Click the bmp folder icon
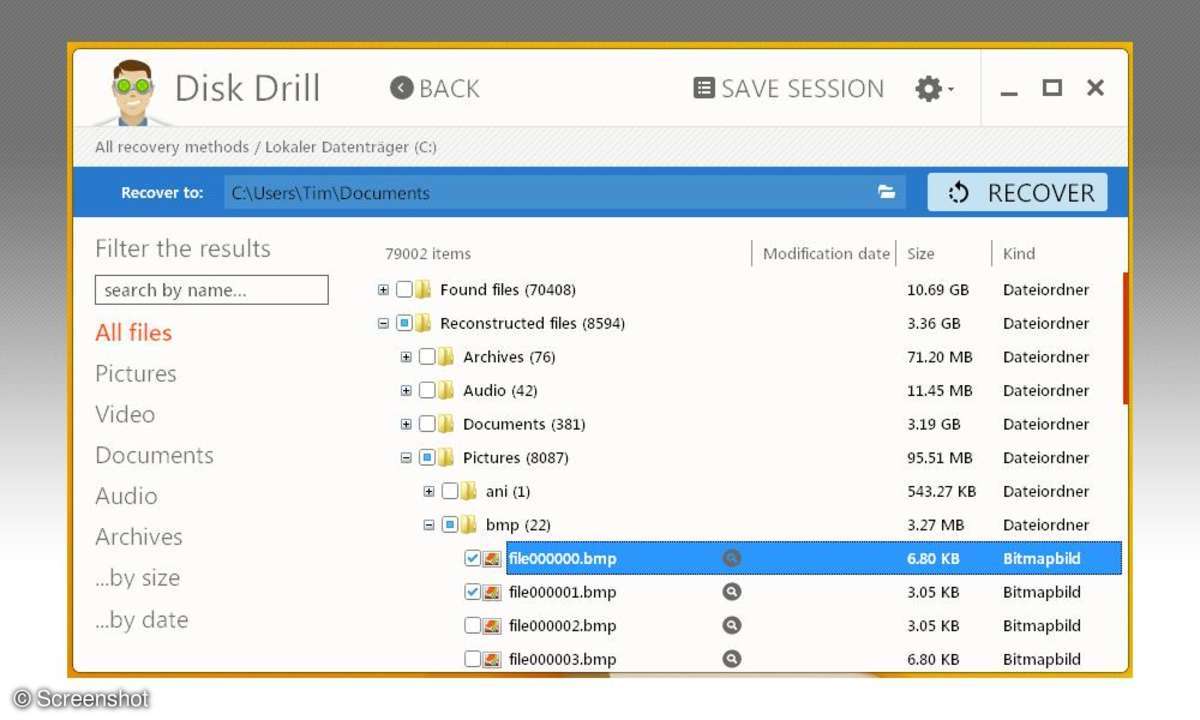Screen dimensions: 1200x720 pyautogui.click(x=469, y=525)
